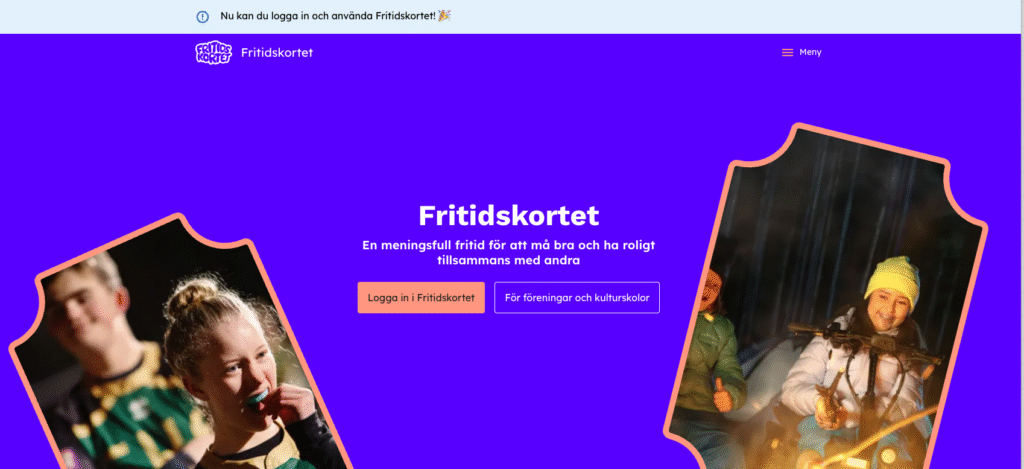Open the Fritidskortet site name link in the header
Viewport: 1024px width, 469px height.
coord(277,52)
